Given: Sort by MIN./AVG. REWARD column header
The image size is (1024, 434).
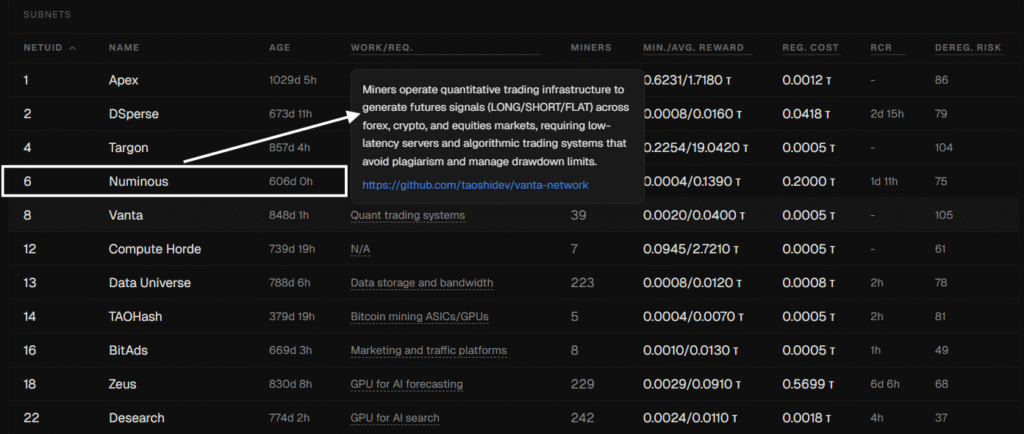Looking at the screenshot, I should 697,48.
